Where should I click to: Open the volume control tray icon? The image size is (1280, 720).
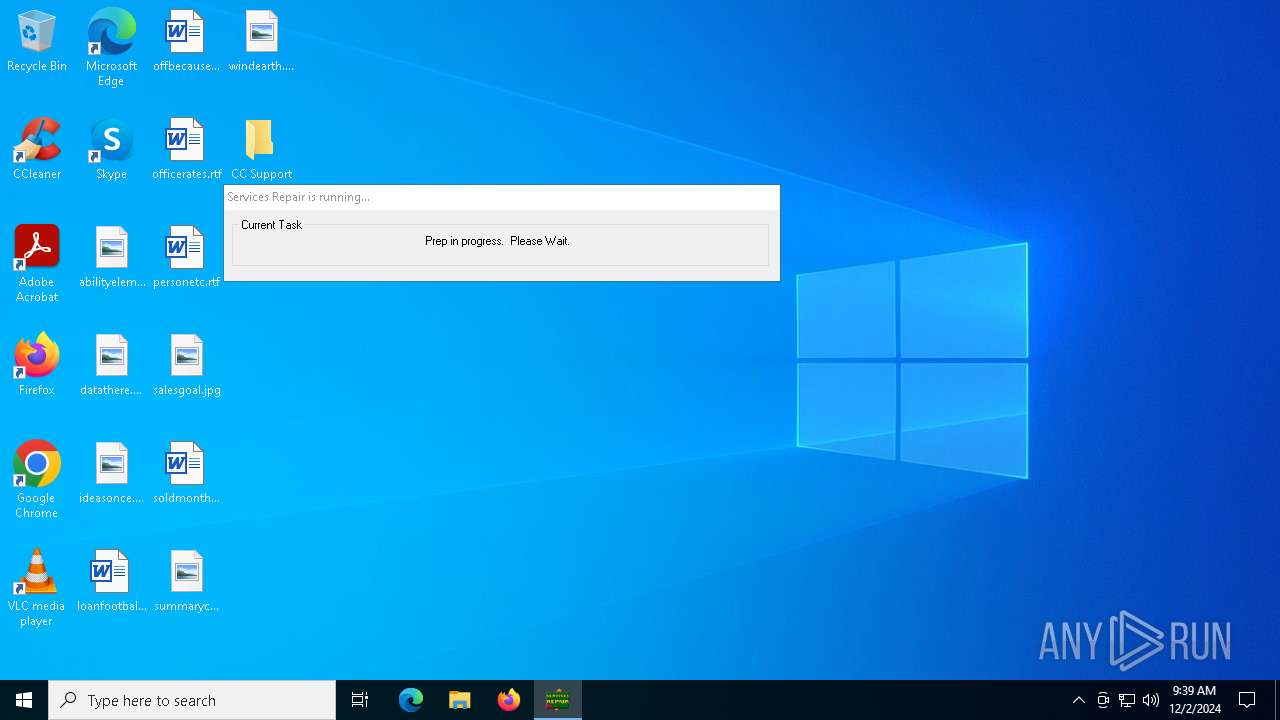tap(1151, 700)
